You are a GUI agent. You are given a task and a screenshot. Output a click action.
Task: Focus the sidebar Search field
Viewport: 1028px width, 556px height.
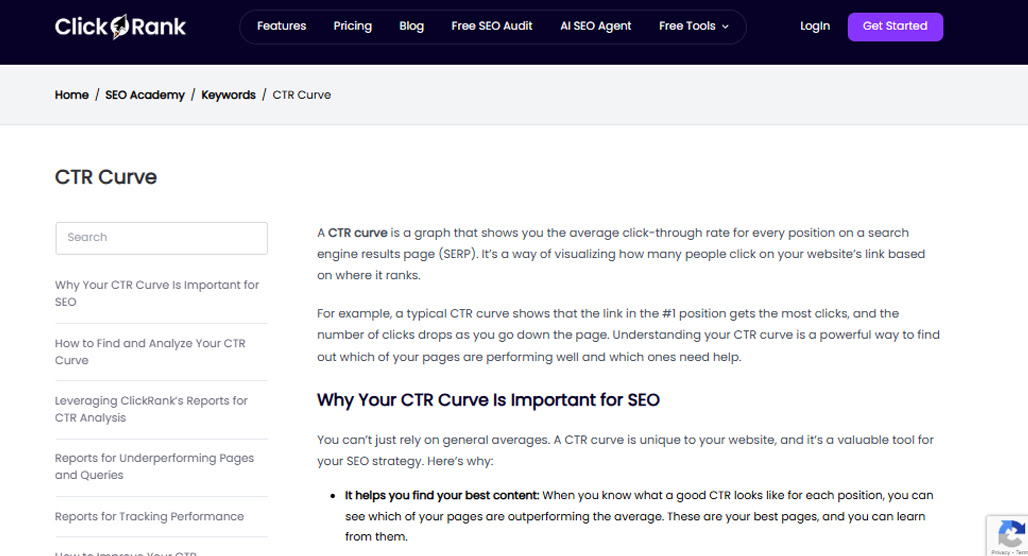(x=161, y=238)
